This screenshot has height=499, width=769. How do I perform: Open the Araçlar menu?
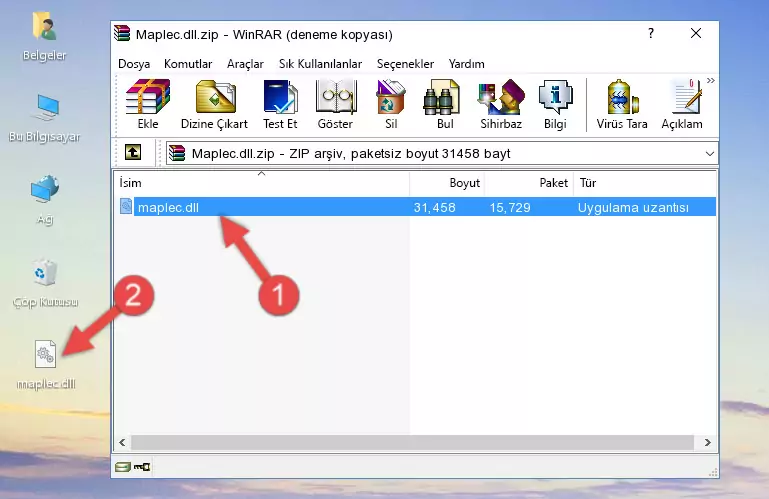click(245, 64)
